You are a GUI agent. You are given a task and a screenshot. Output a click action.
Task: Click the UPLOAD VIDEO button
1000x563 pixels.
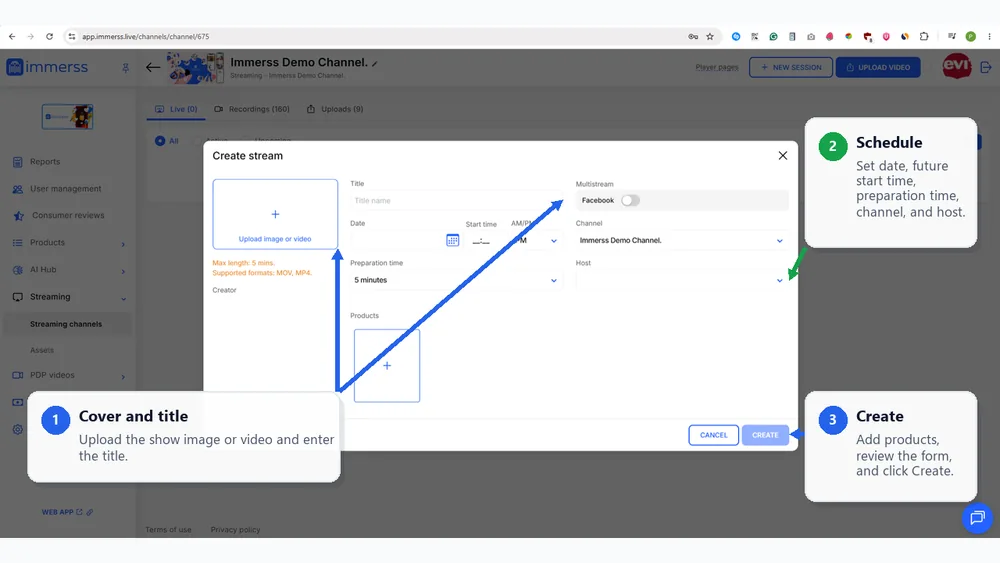[x=878, y=67]
